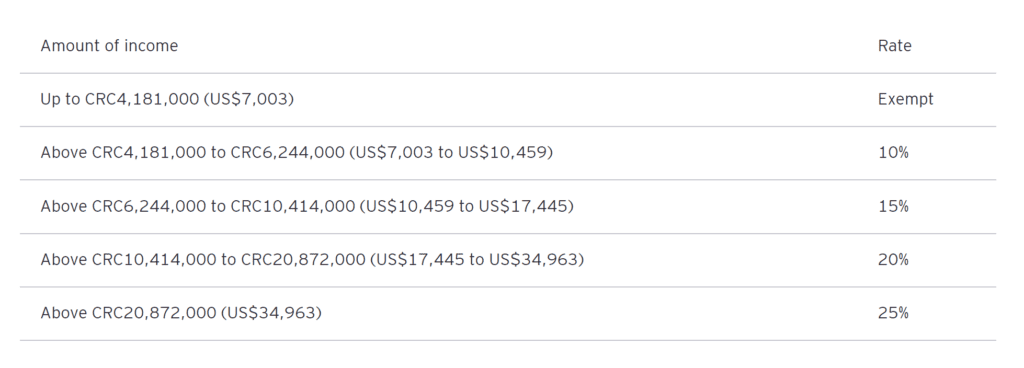
Task: Click the "CRC6,244,000" text in the 10% row
Action: tap(287, 153)
